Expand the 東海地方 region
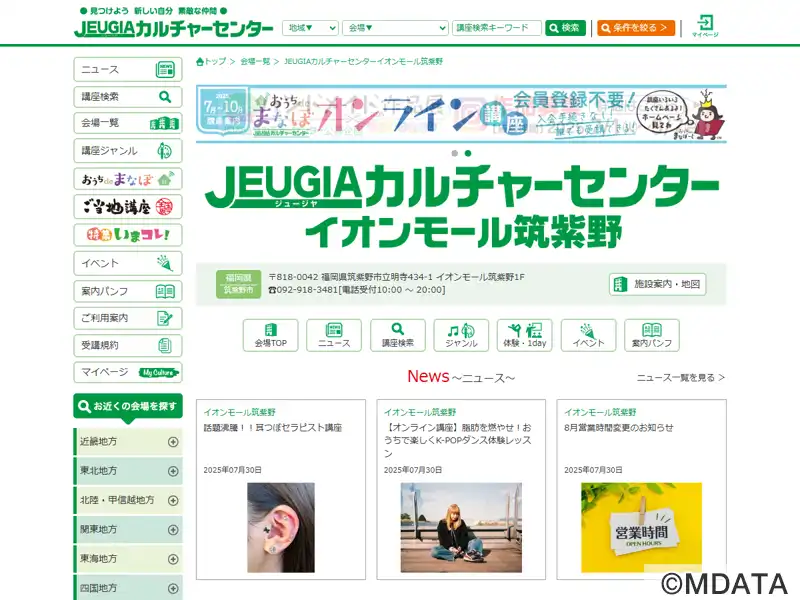 (x=128, y=559)
